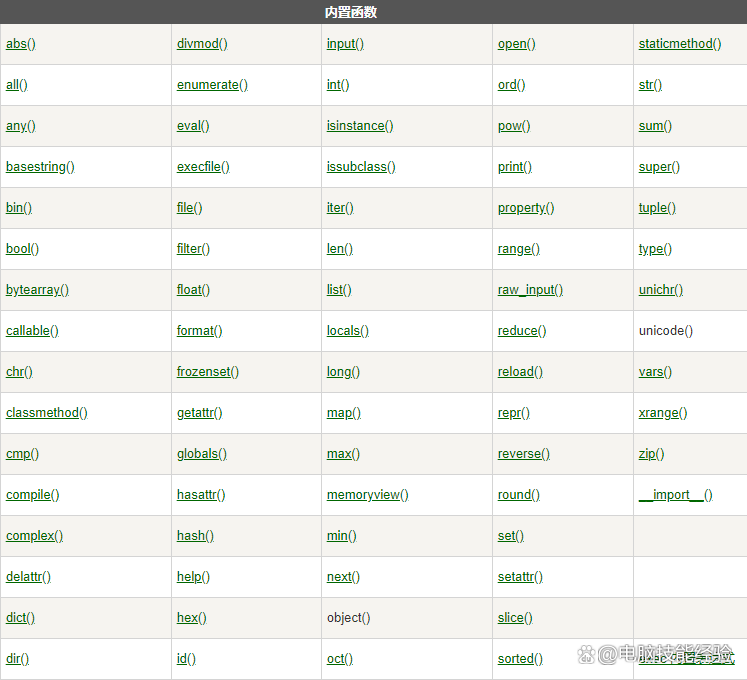Follow the ord() link
The height and width of the screenshot is (680, 747).
511,85
